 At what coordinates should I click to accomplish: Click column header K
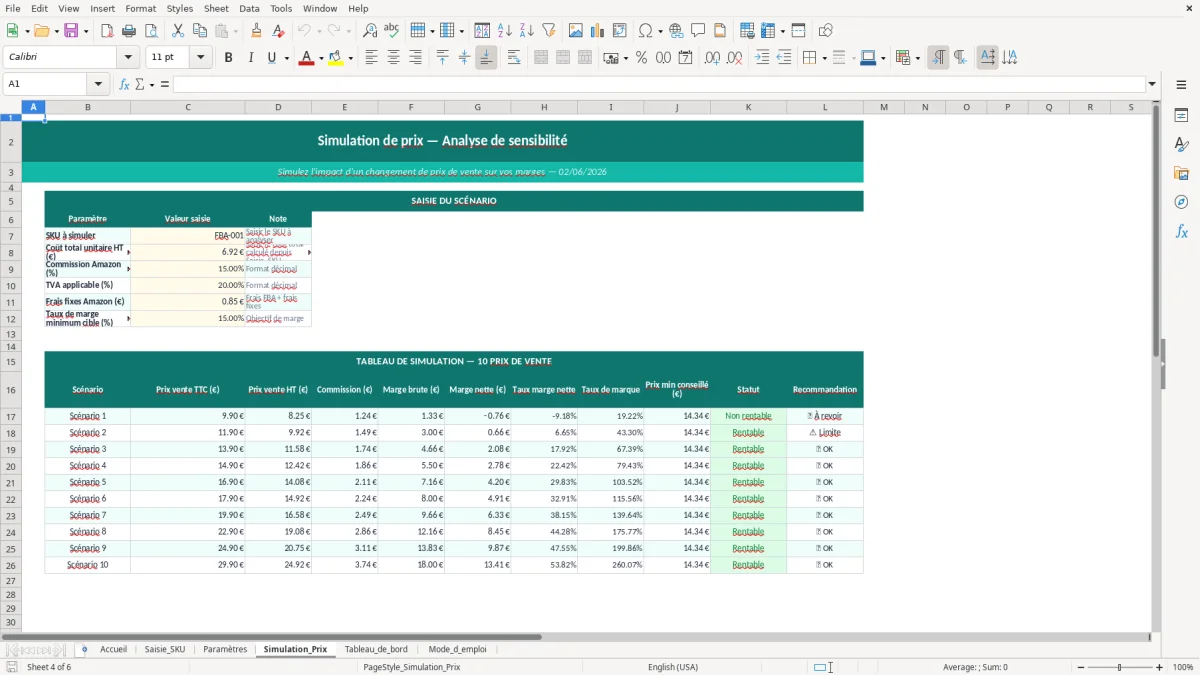tap(748, 107)
